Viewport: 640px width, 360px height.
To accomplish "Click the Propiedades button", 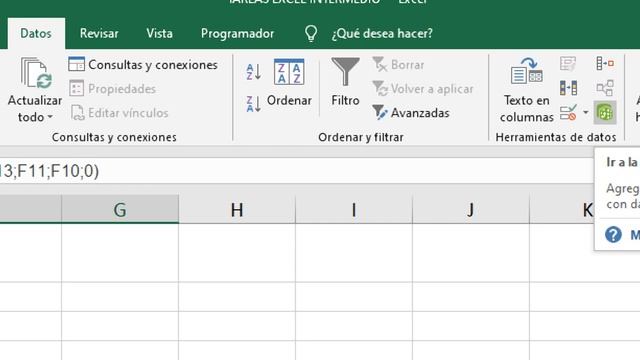I will click(x=112, y=89).
